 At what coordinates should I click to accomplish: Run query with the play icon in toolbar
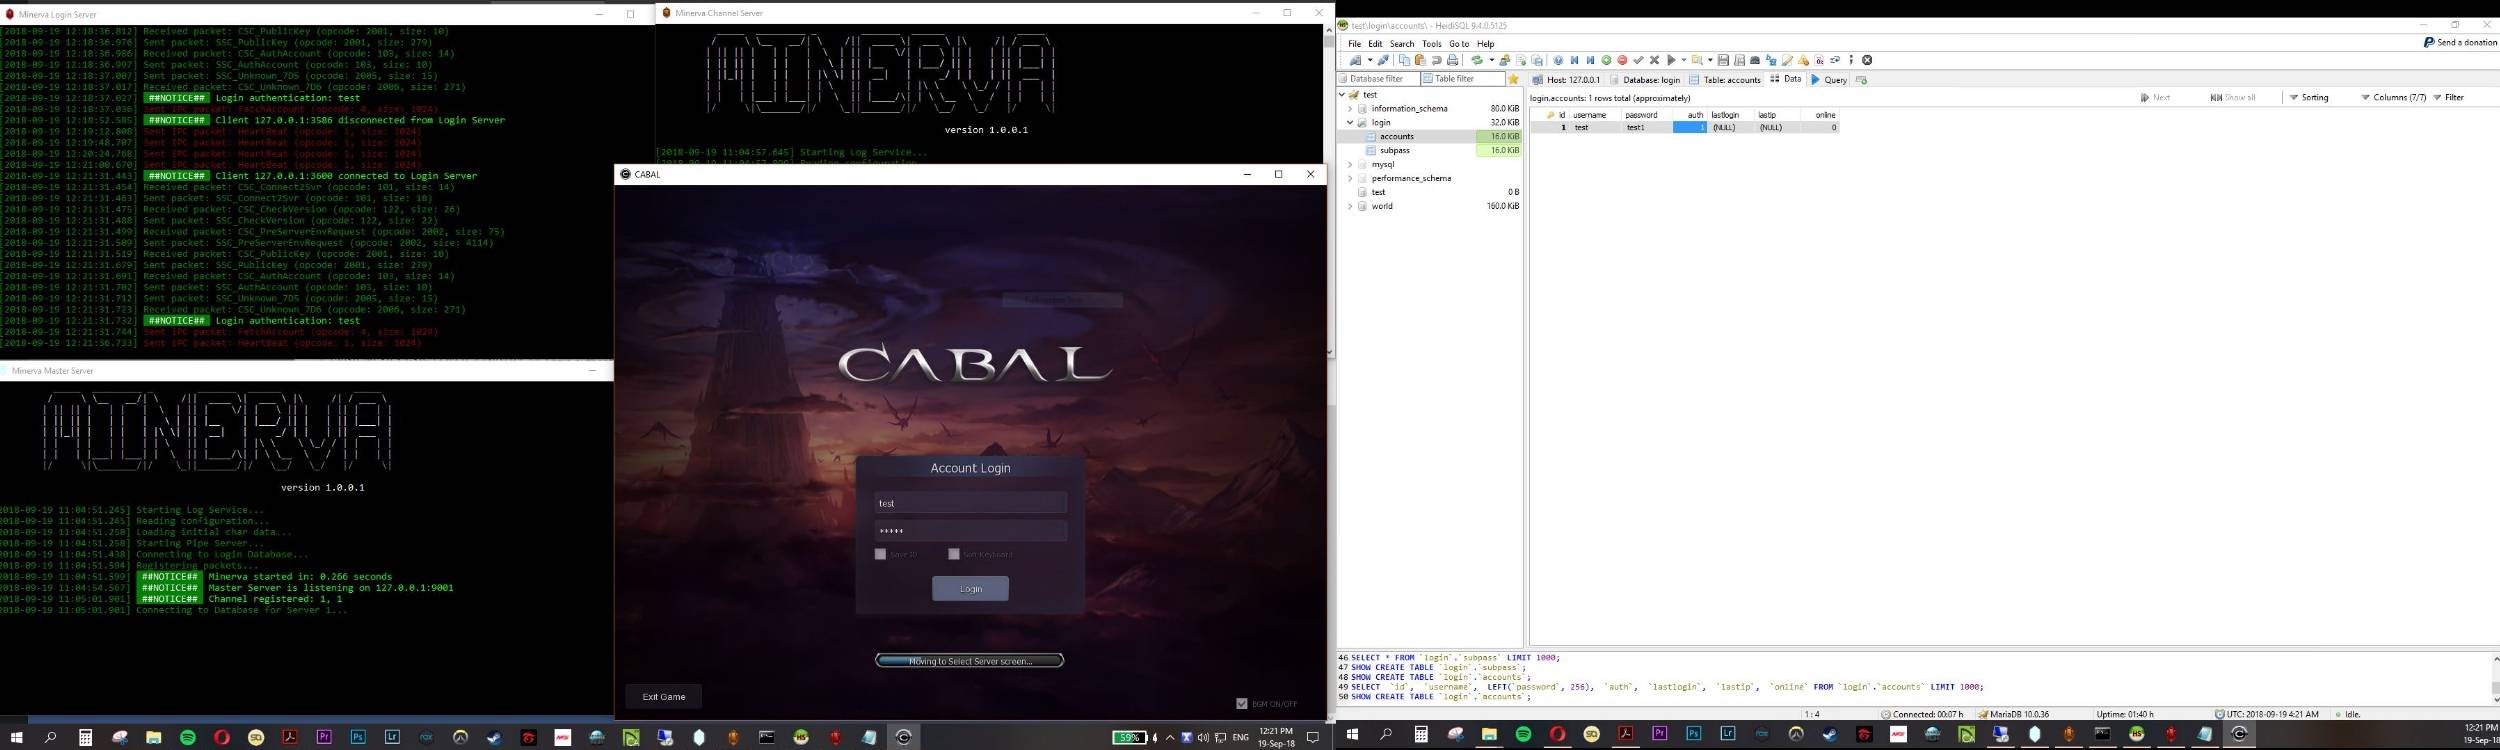click(x=1671, y=60)
